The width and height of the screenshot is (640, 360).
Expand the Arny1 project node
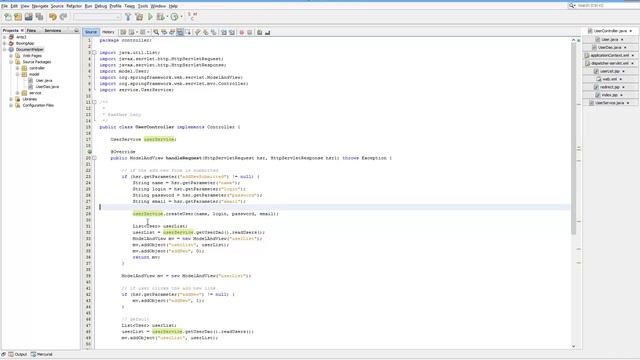point(4,37)
